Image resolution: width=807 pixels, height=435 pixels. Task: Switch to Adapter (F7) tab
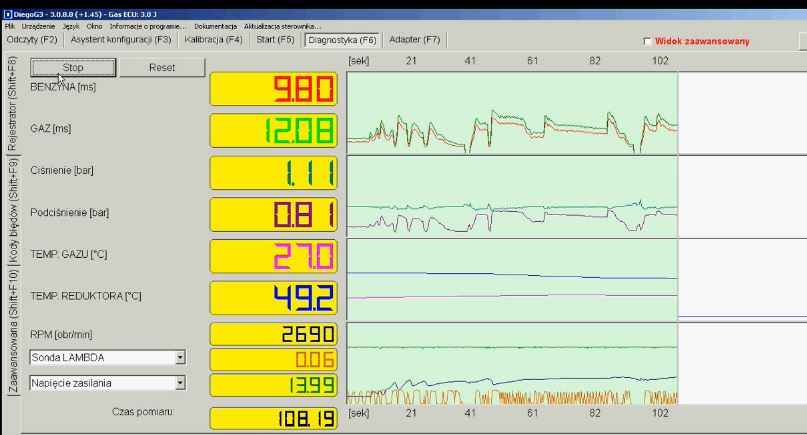(x=415, y=40)
